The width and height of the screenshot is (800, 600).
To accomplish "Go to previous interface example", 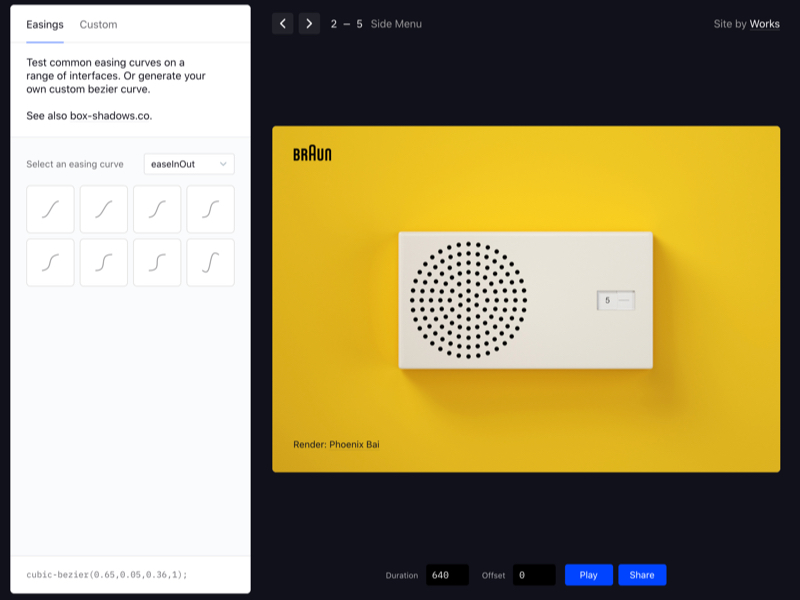I will [x=283, y=24].
